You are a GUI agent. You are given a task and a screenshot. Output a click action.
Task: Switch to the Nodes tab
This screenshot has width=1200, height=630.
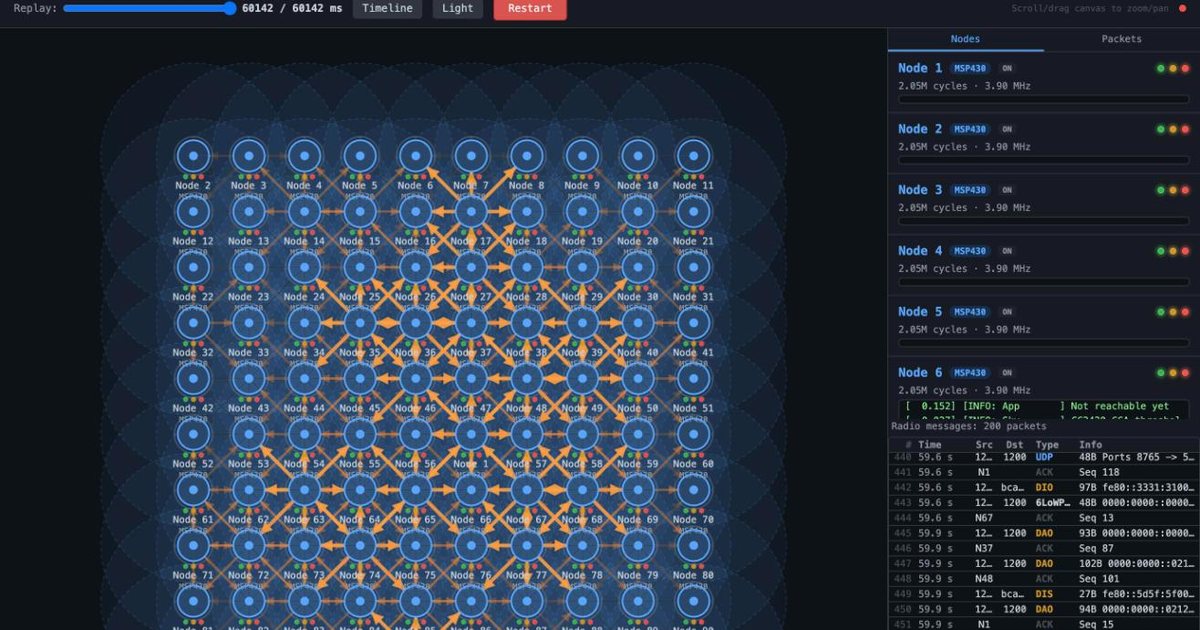[x=965, y=39]
